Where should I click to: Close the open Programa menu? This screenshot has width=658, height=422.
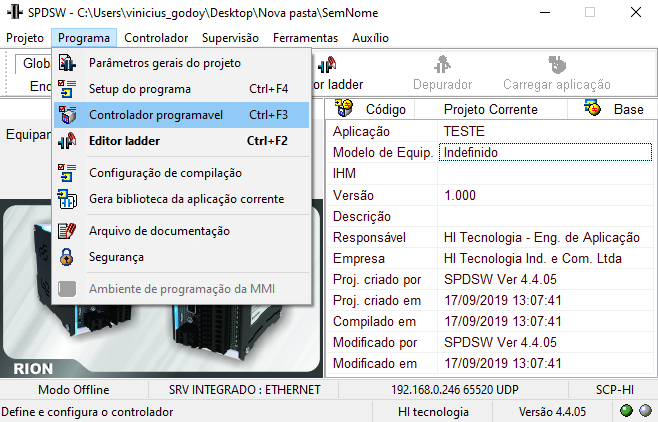pos(84,38)
